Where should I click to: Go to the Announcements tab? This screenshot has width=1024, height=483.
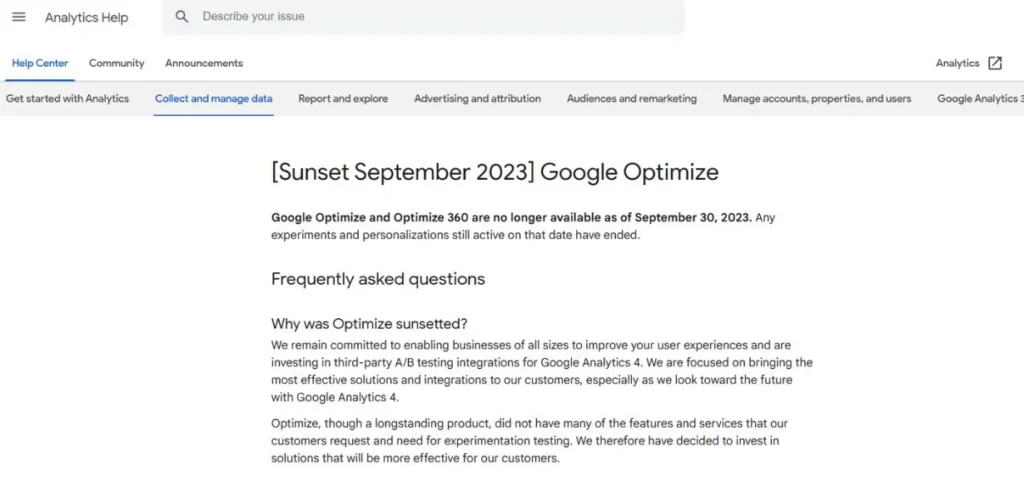(x=204, y=63)
